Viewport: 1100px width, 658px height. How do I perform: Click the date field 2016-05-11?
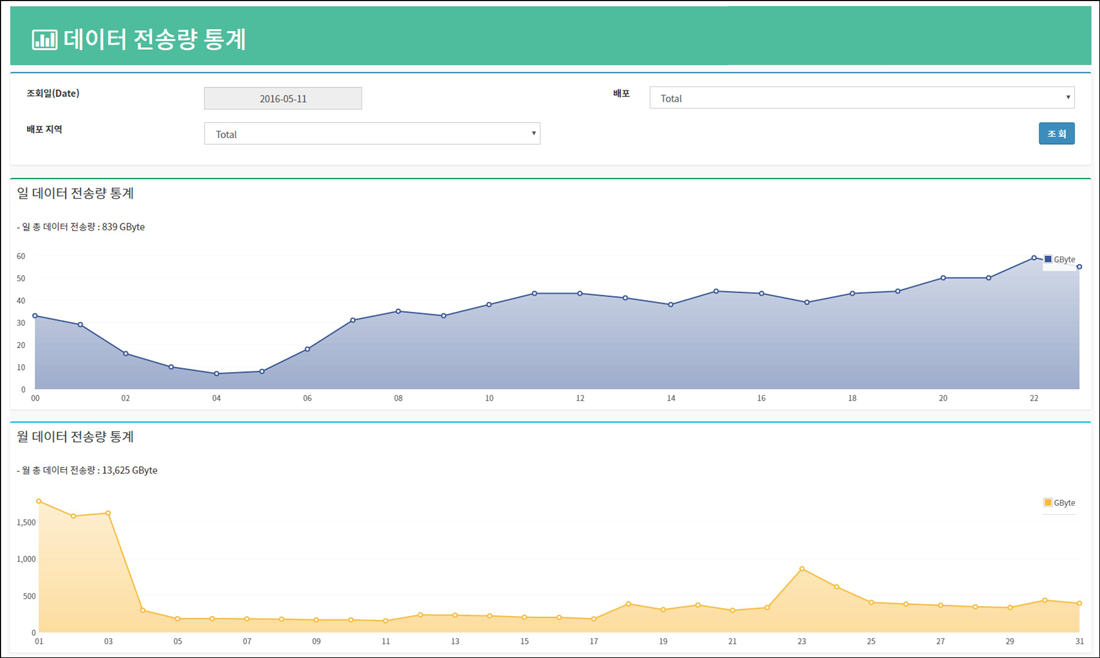(283, 99)
